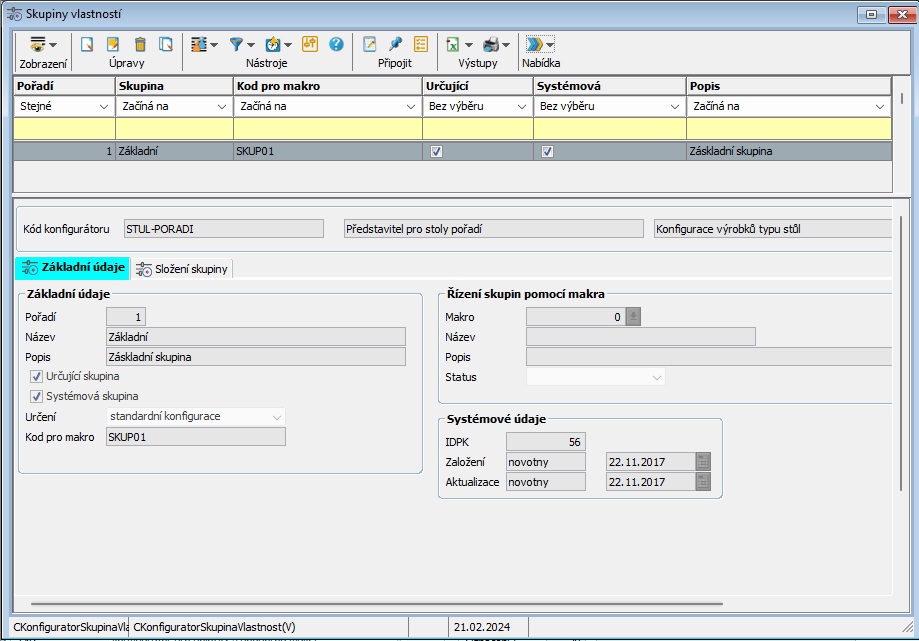Click the new record icon in Úpravy
Screen dimensions: 919x641
87,45
